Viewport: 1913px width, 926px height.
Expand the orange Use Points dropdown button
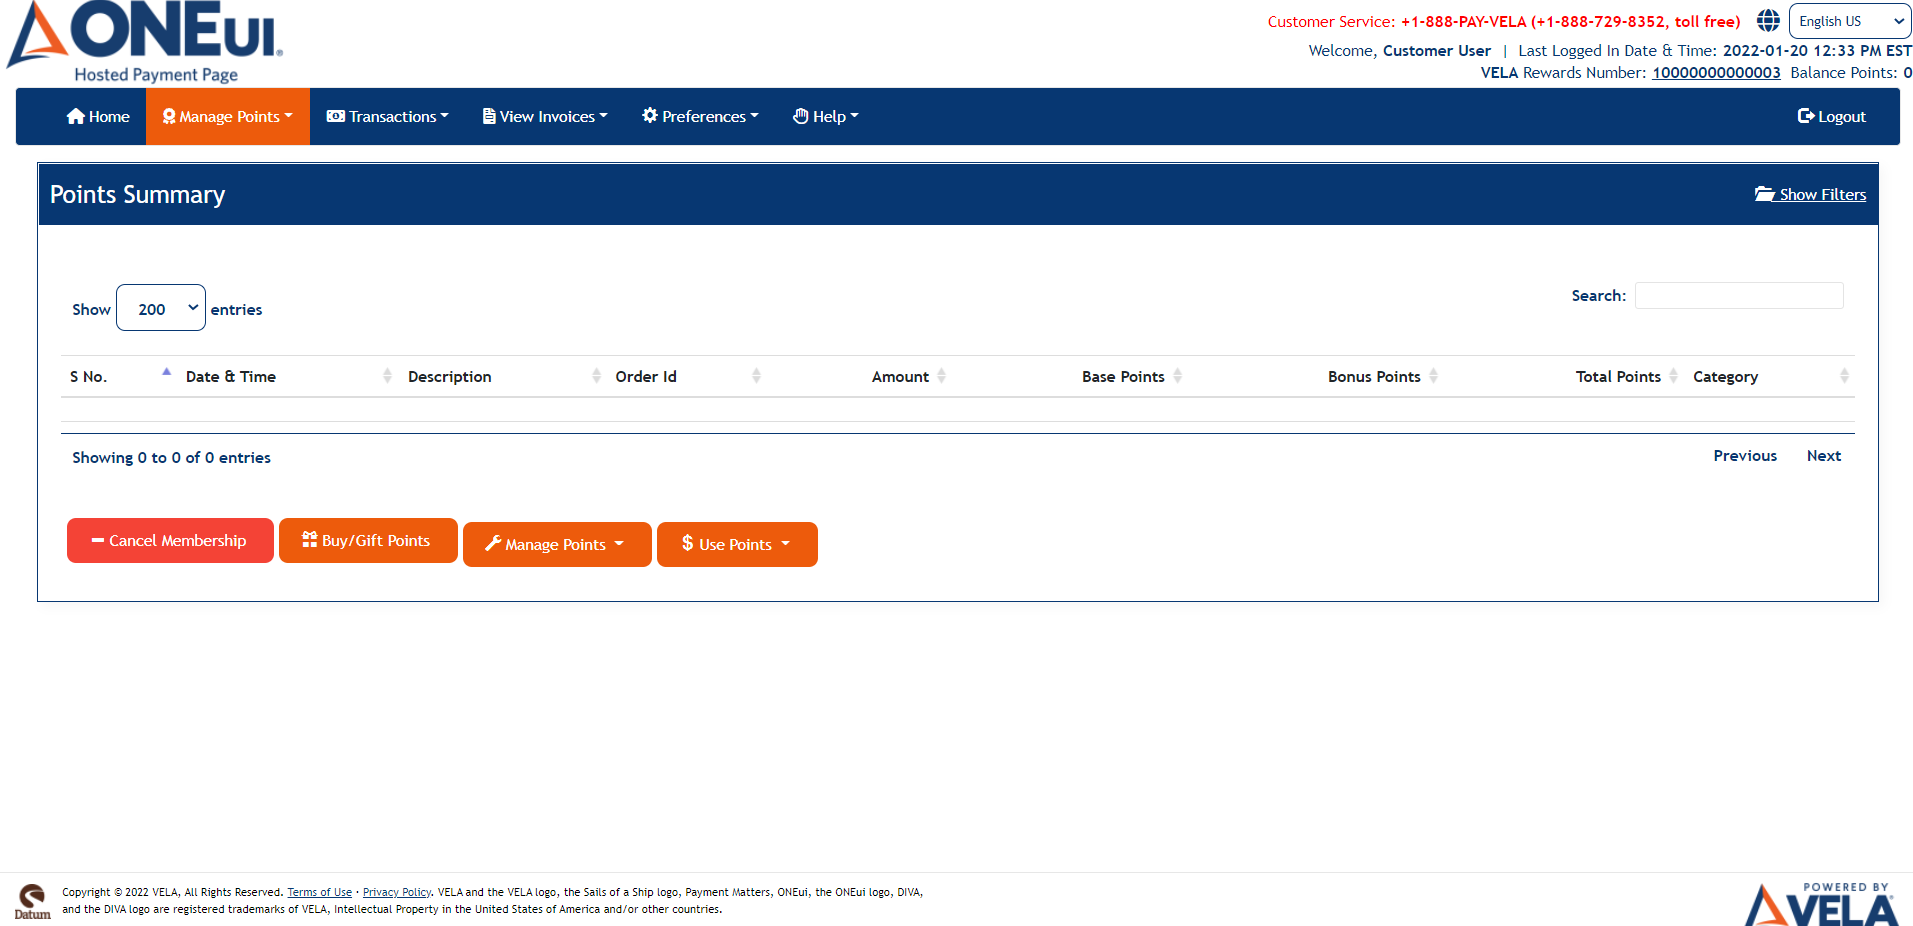pos(737,545)
